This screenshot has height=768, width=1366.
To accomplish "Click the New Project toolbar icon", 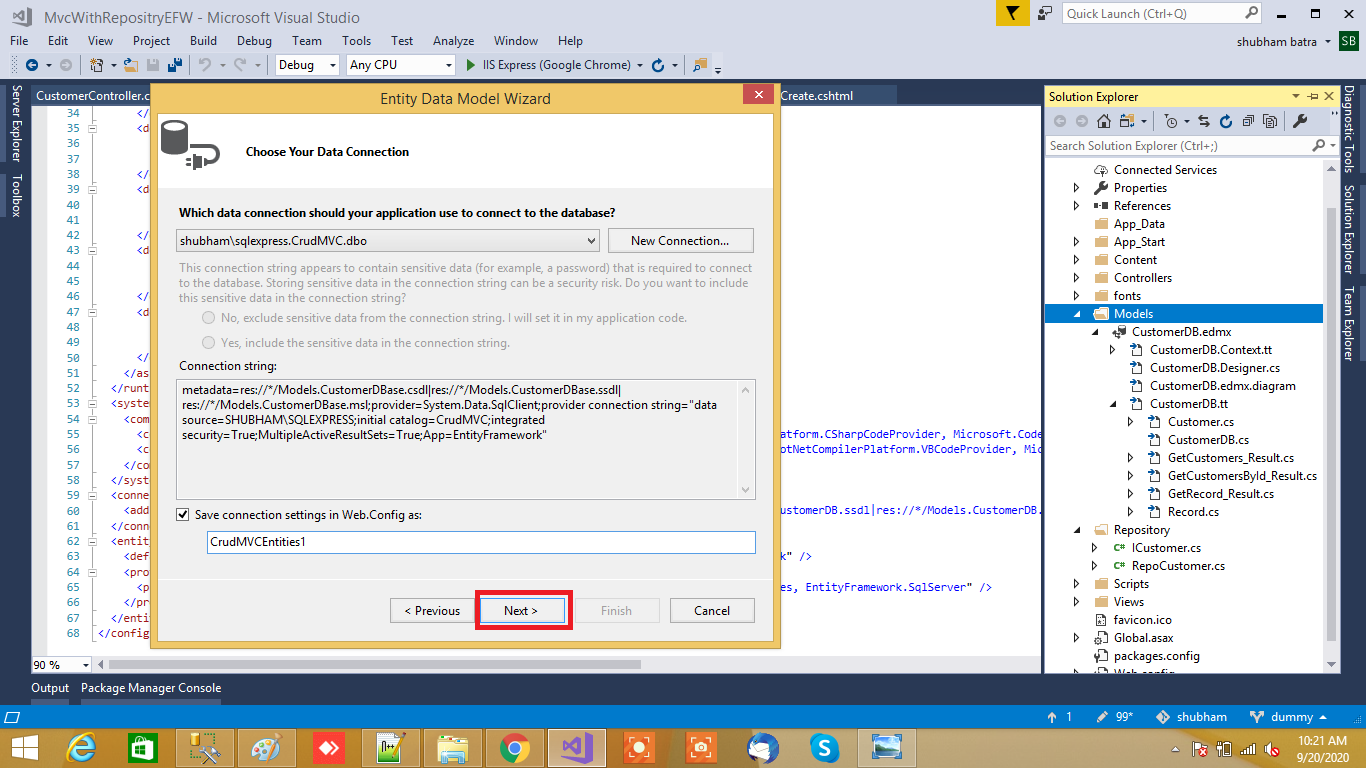I will coord(97,65).
